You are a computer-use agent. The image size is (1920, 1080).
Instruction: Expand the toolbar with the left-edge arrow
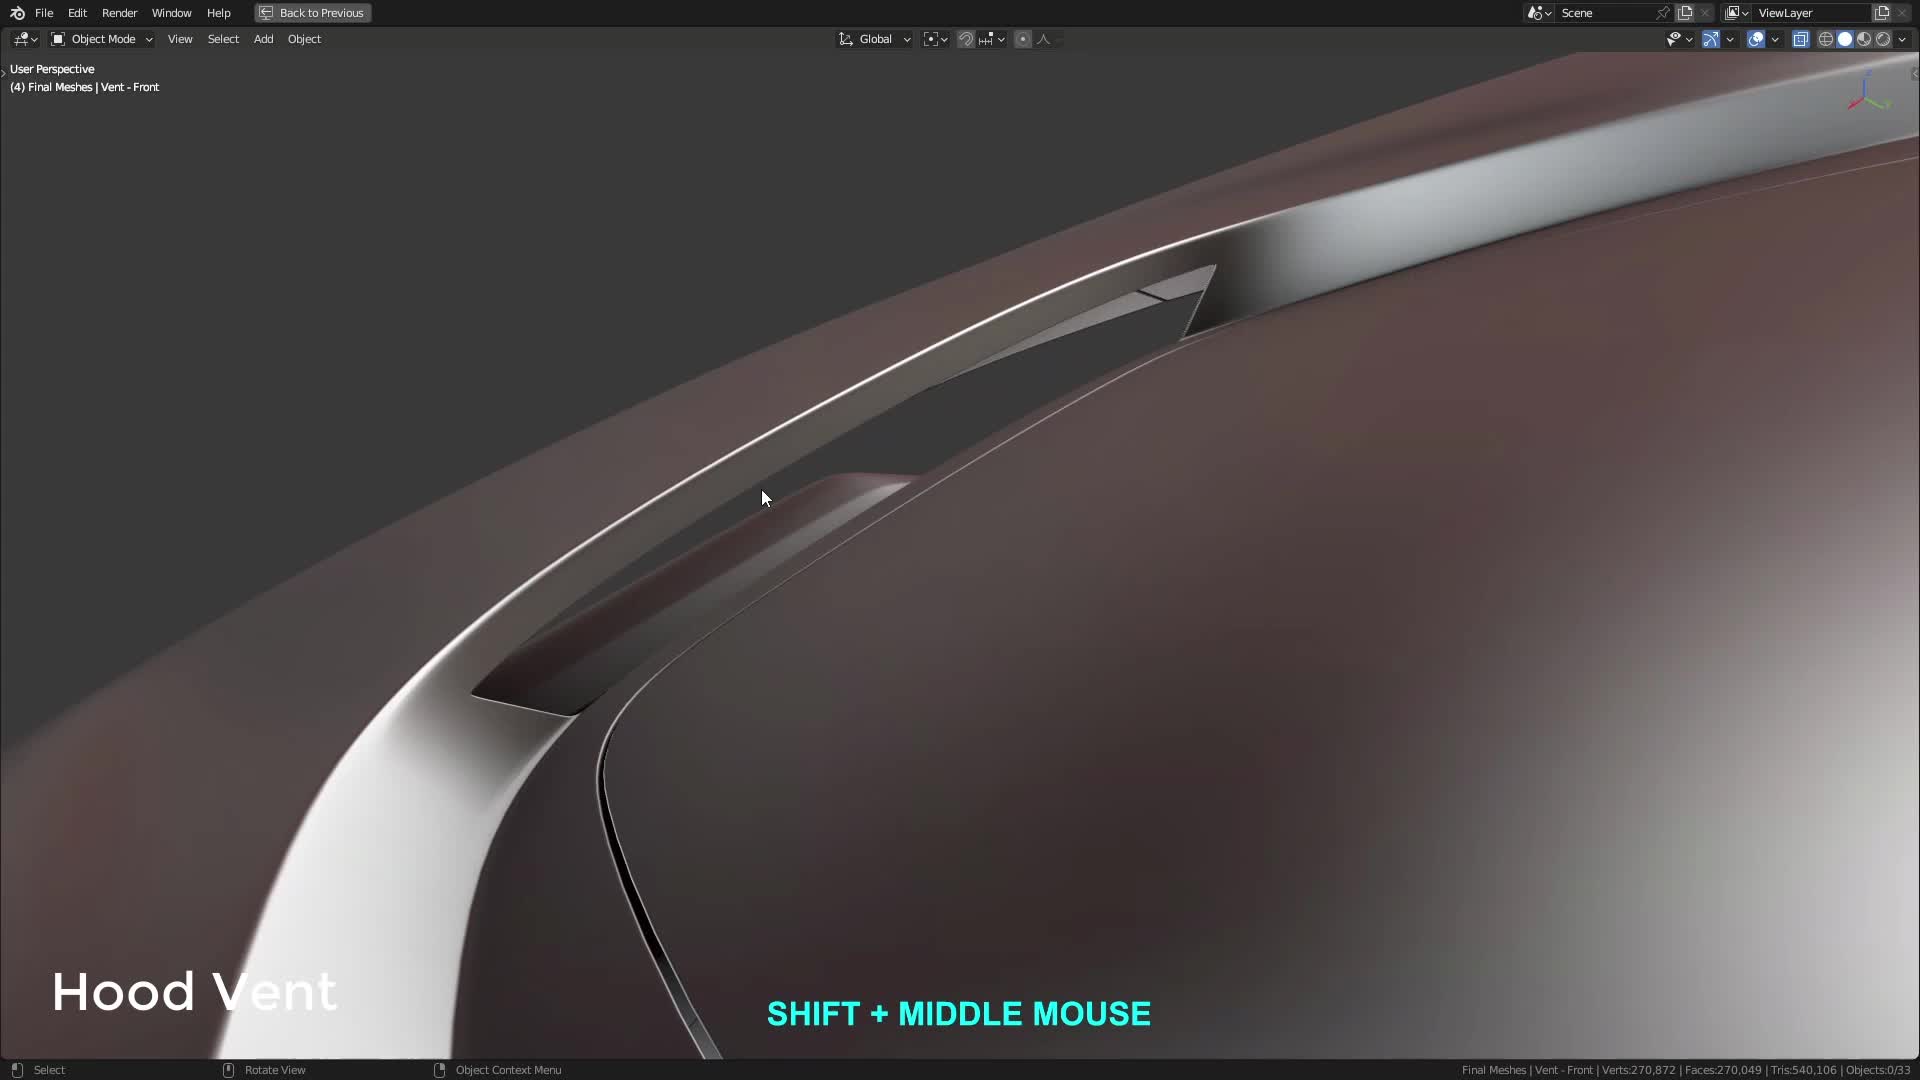click(x=4, y=73)
